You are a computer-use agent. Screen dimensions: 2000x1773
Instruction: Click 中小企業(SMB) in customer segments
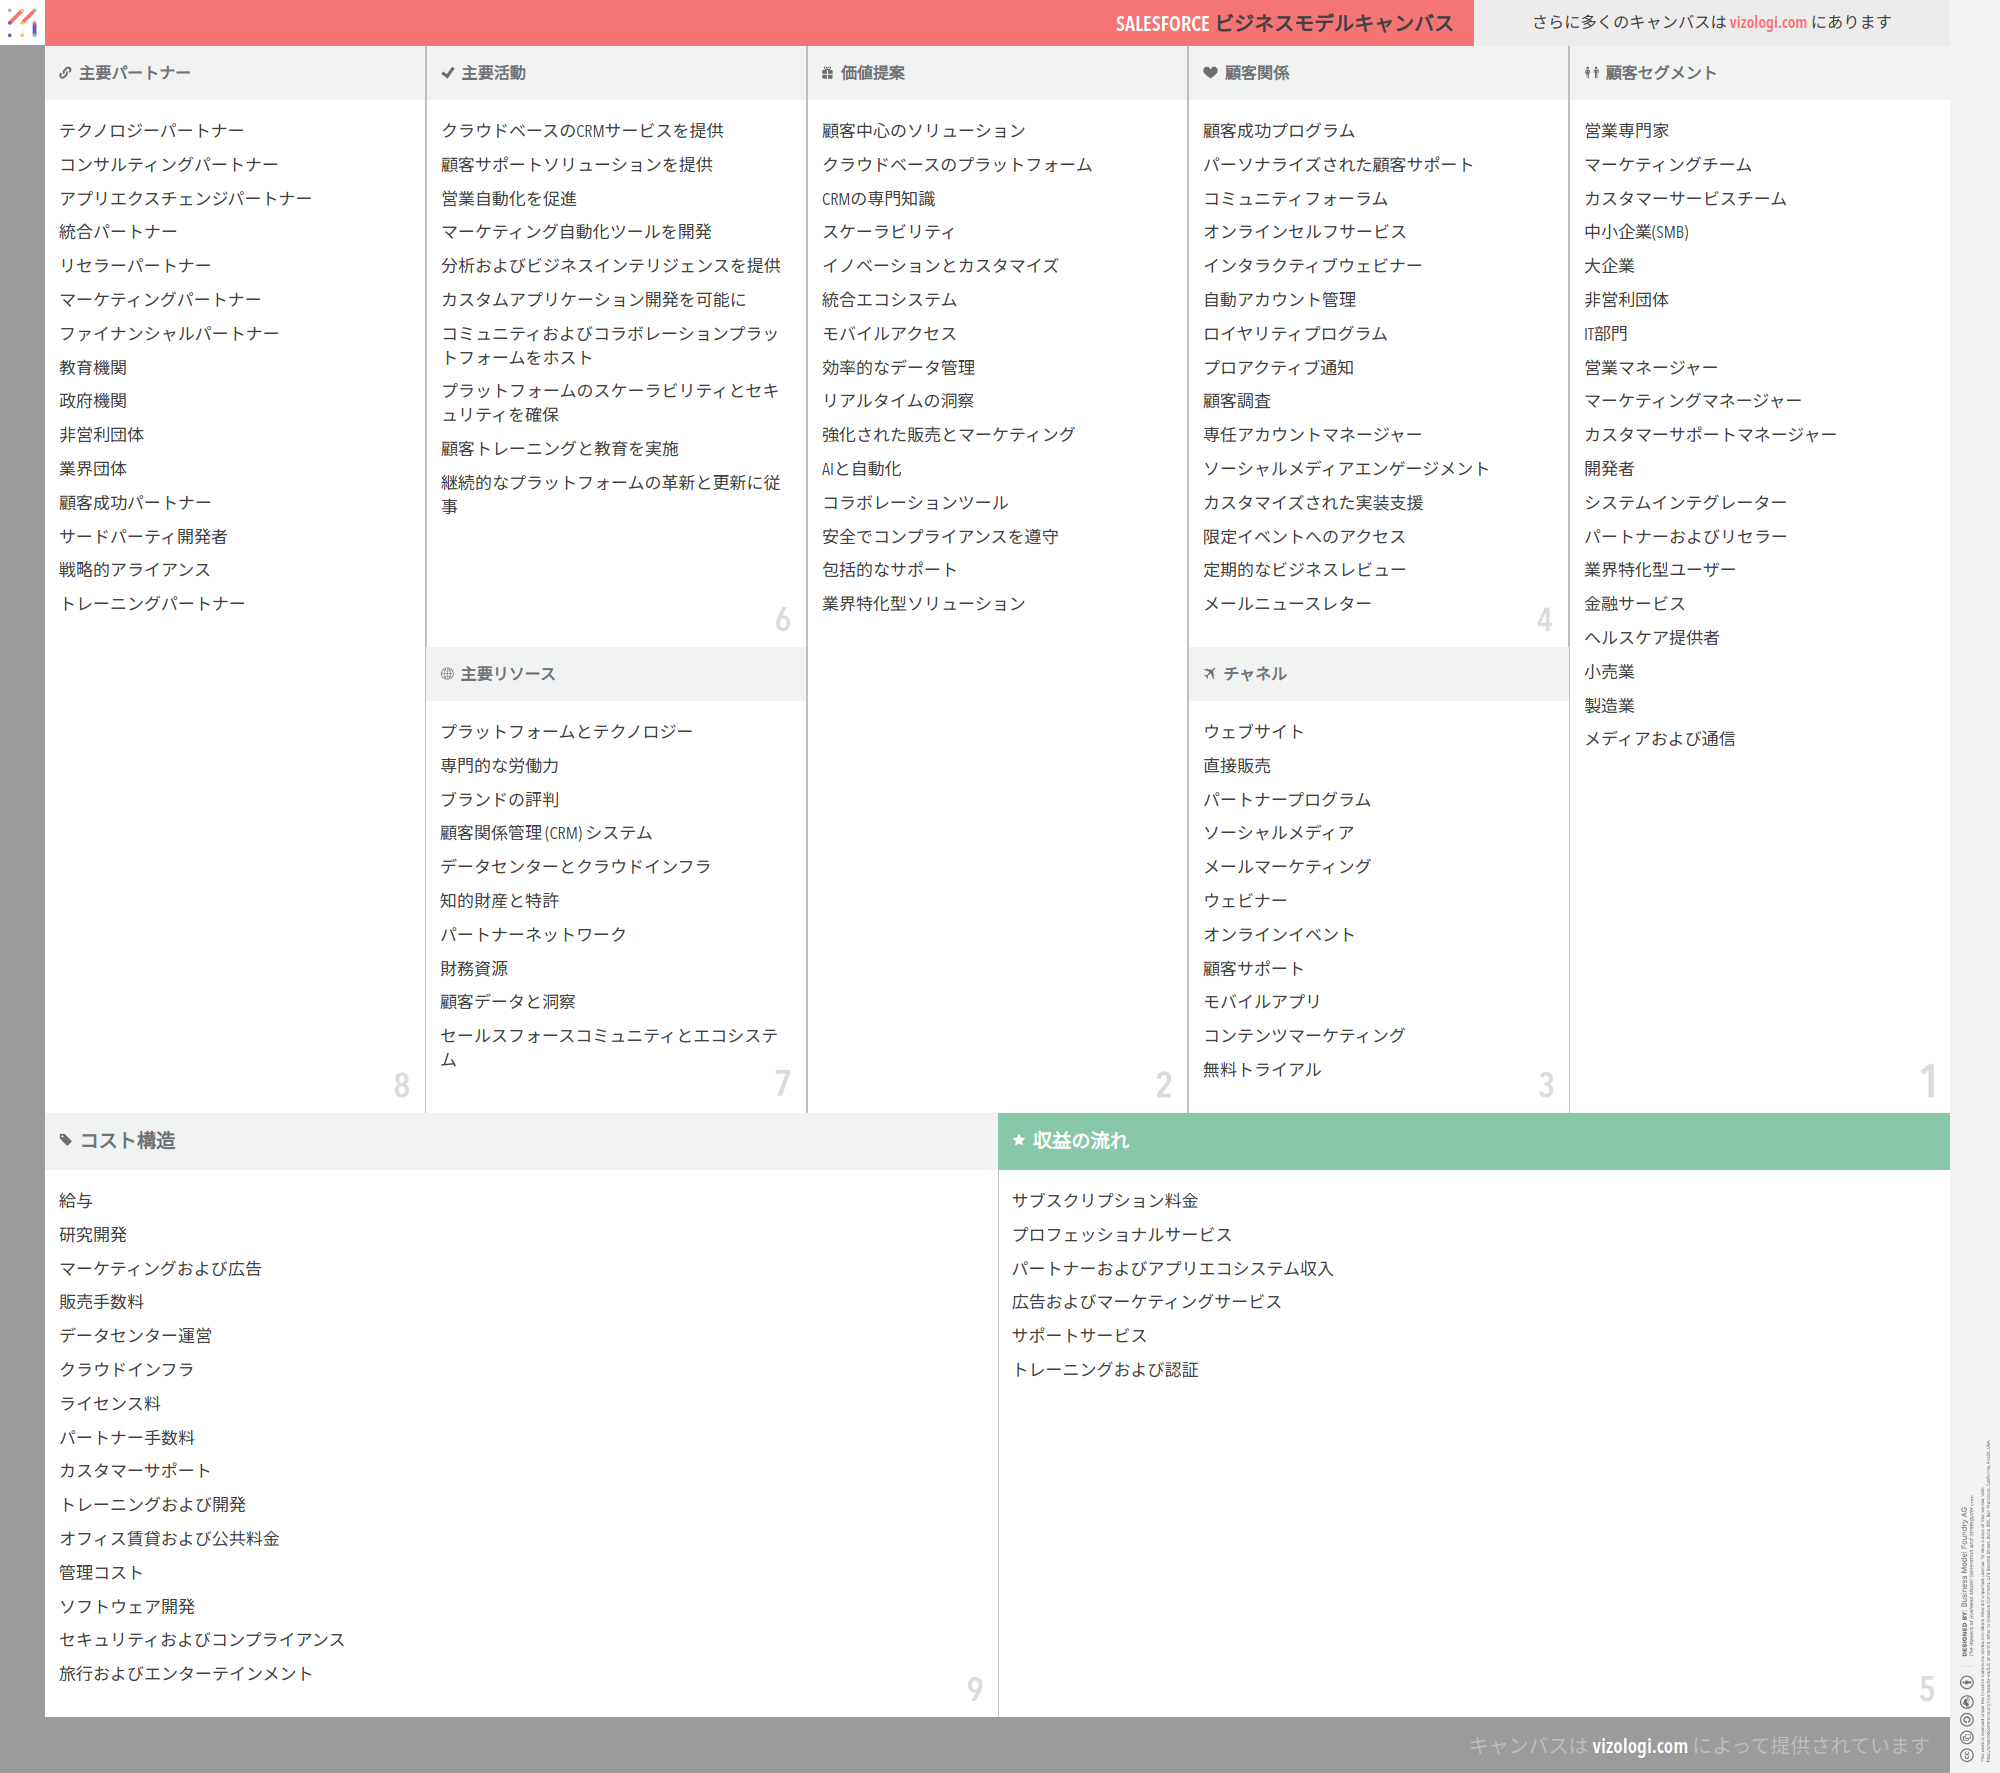[1636, 232]
